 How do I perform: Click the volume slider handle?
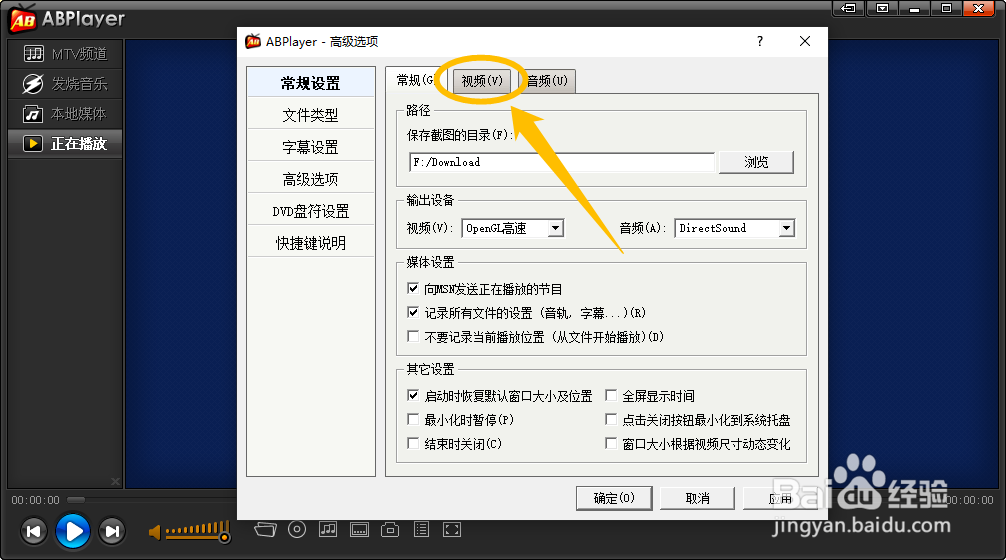(x=225, y=537)
